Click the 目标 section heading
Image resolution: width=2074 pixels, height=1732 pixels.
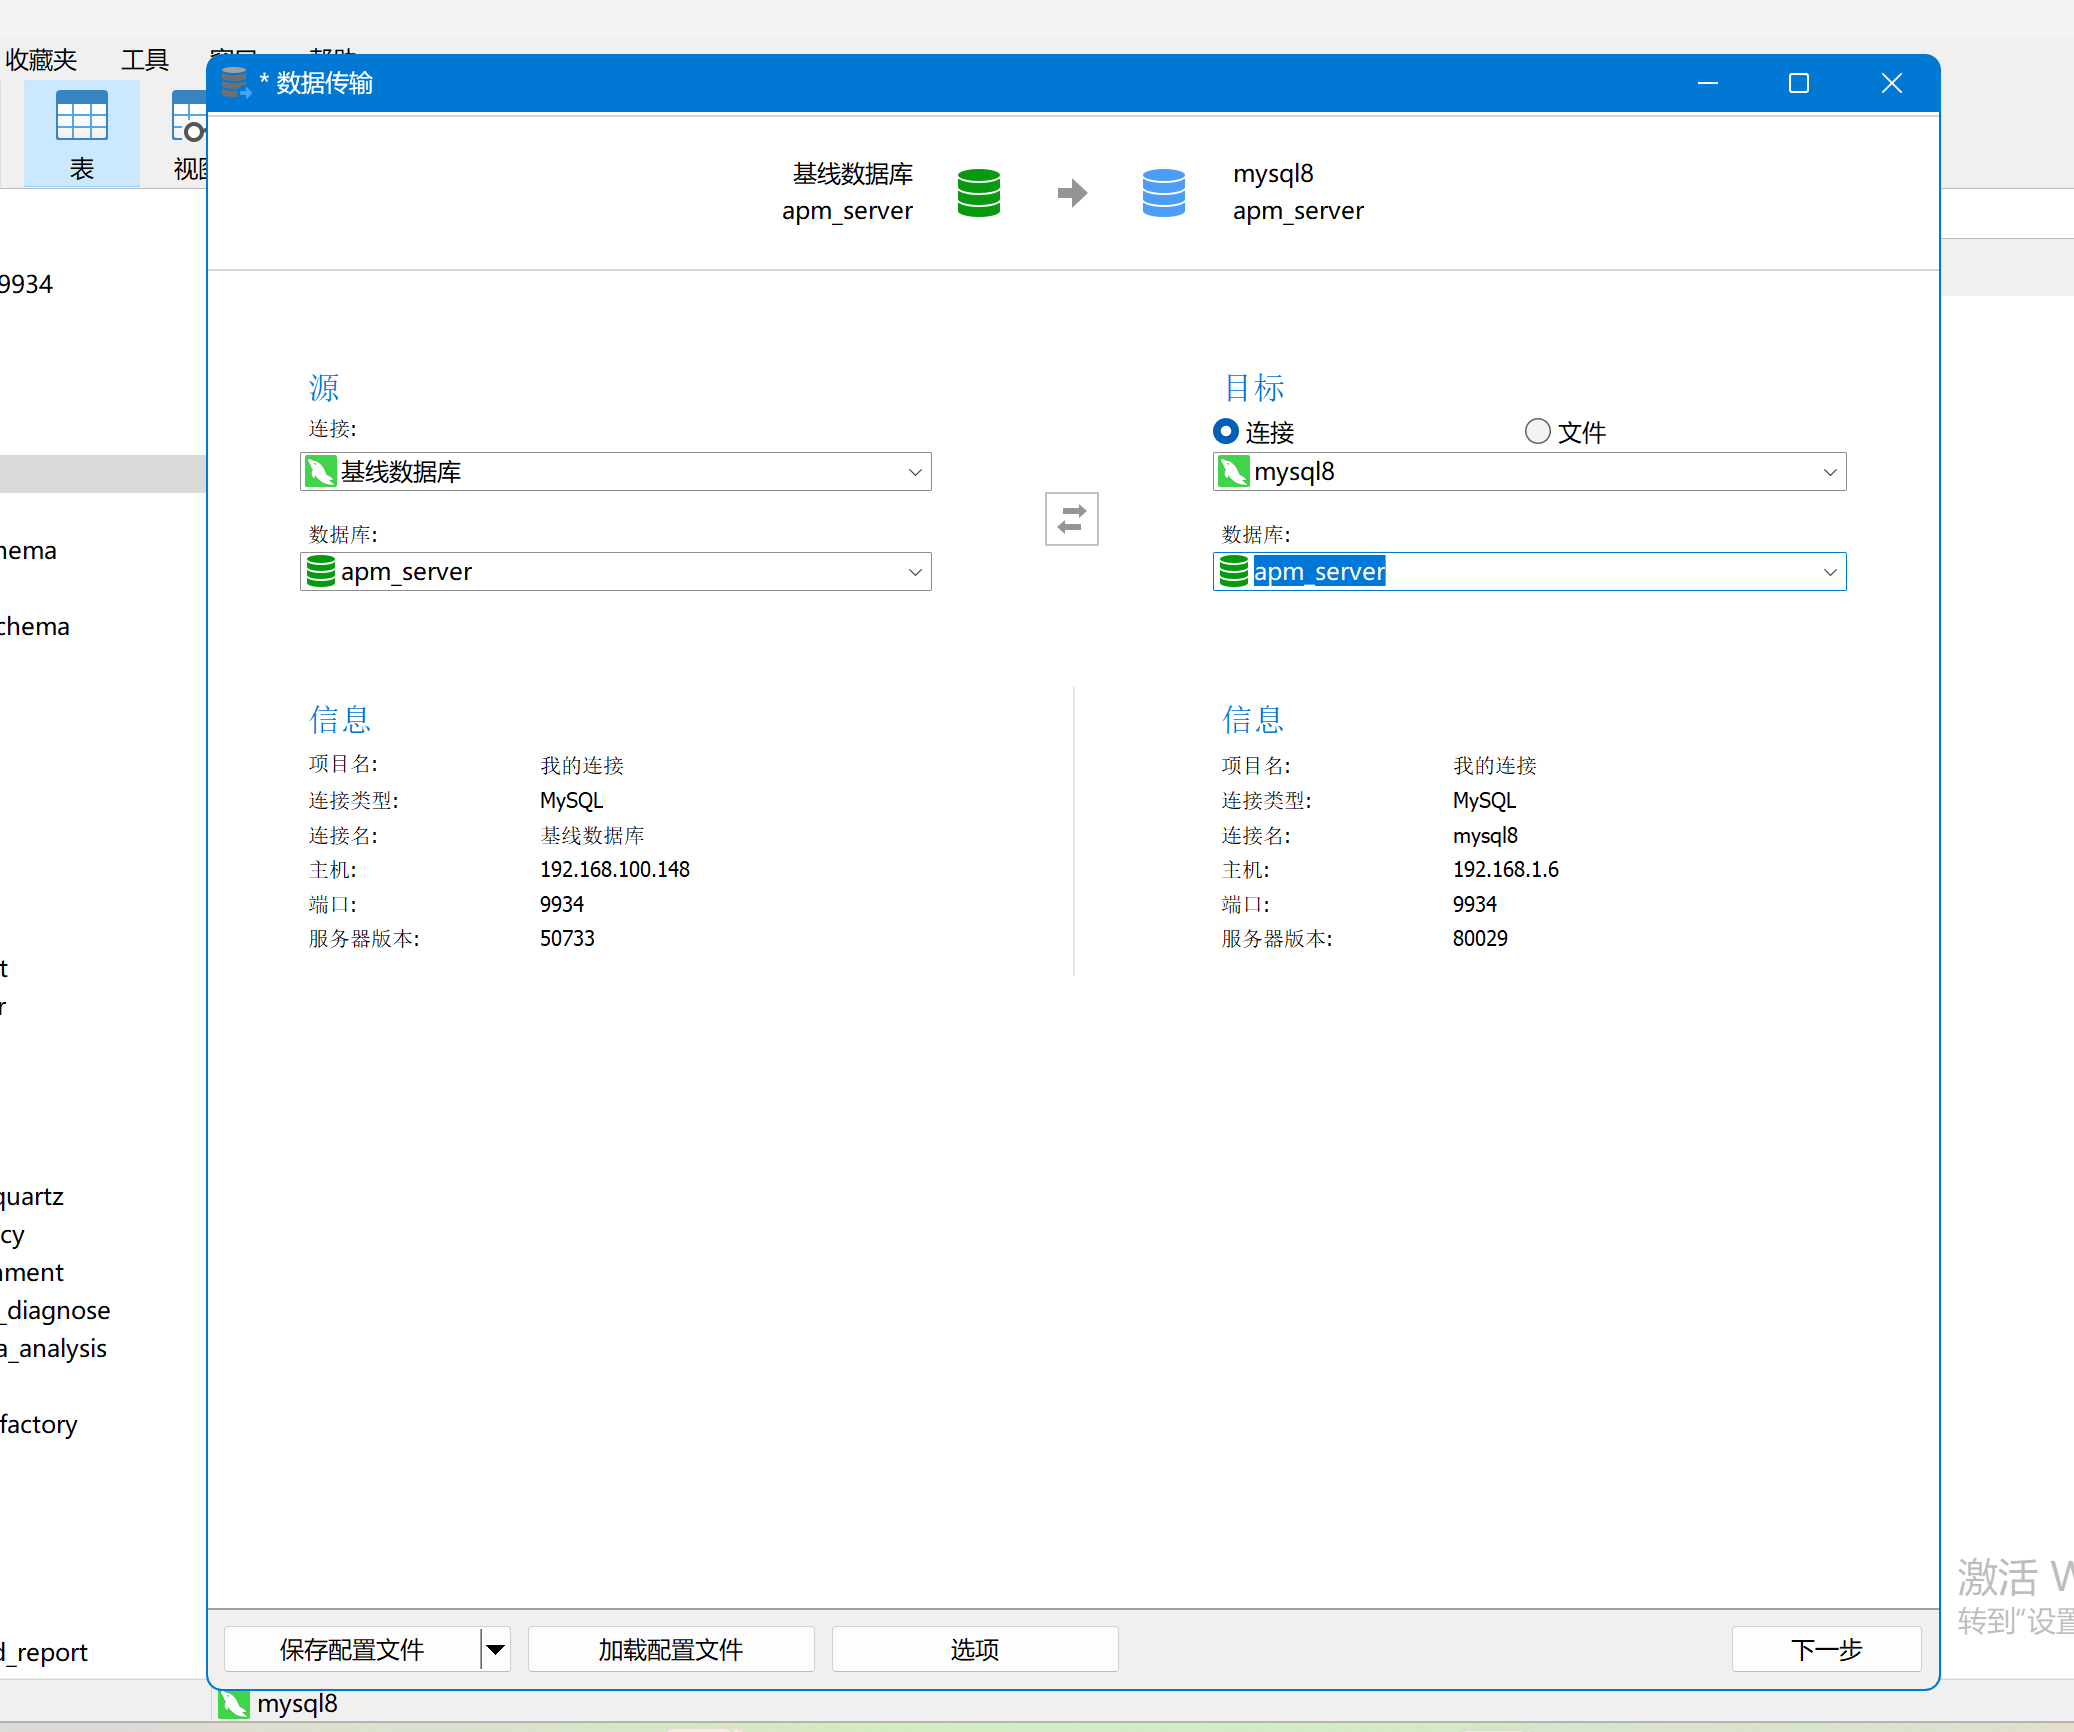(x=1254, y=387)
